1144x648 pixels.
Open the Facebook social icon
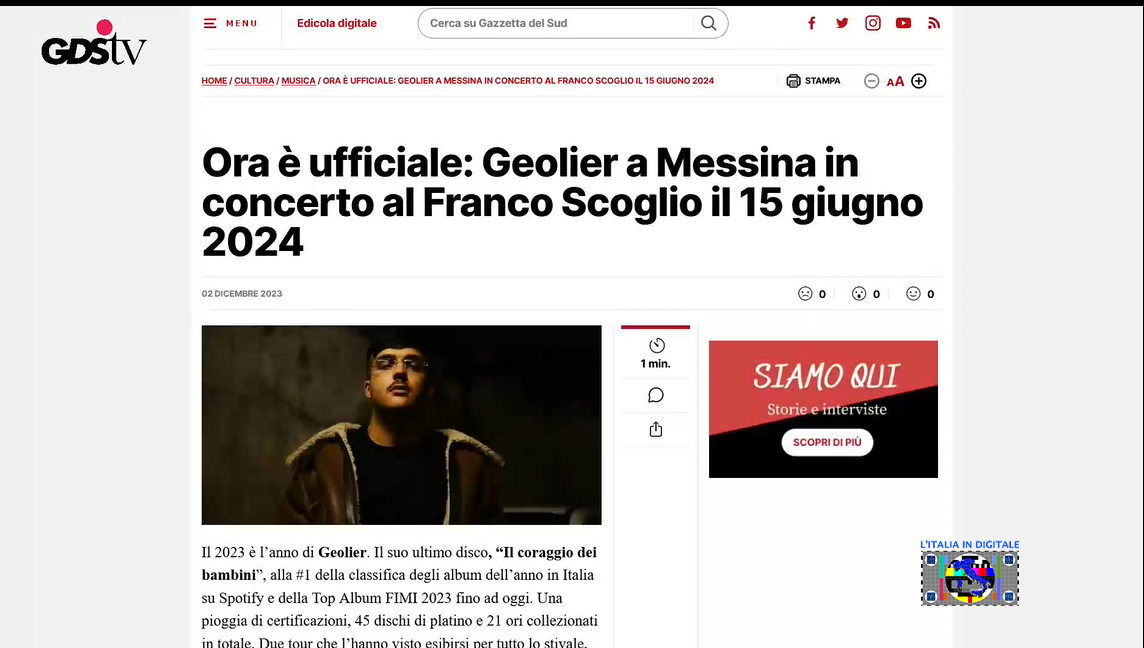(811, 23)
